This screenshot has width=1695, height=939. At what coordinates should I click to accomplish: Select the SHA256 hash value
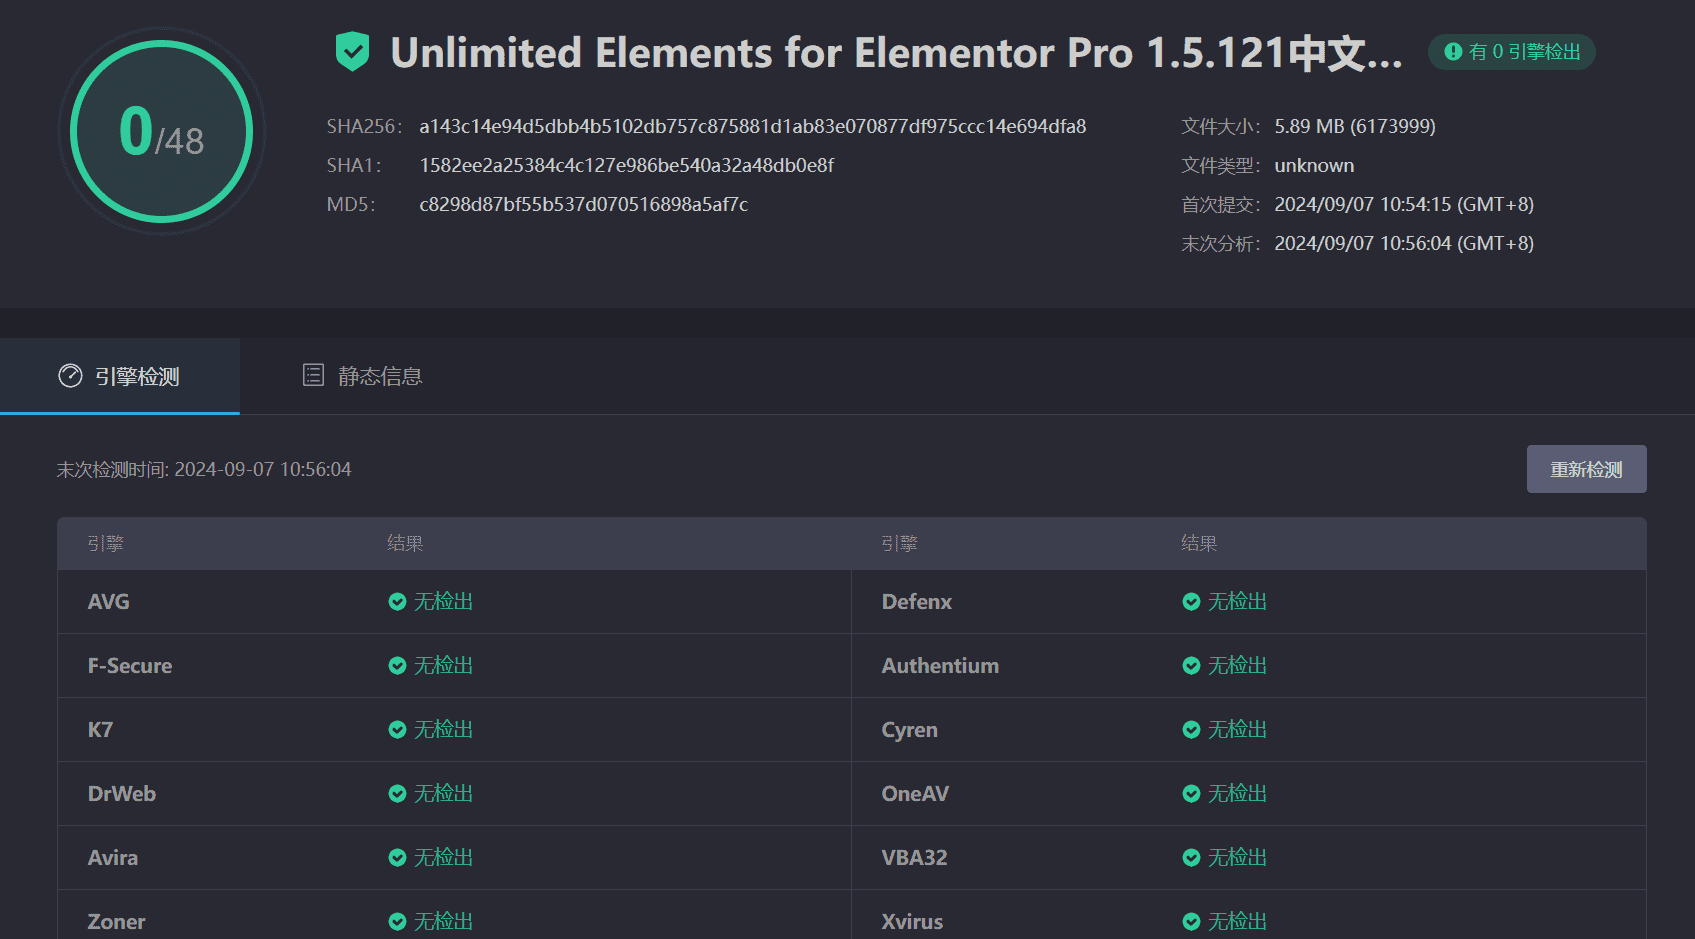752,127
